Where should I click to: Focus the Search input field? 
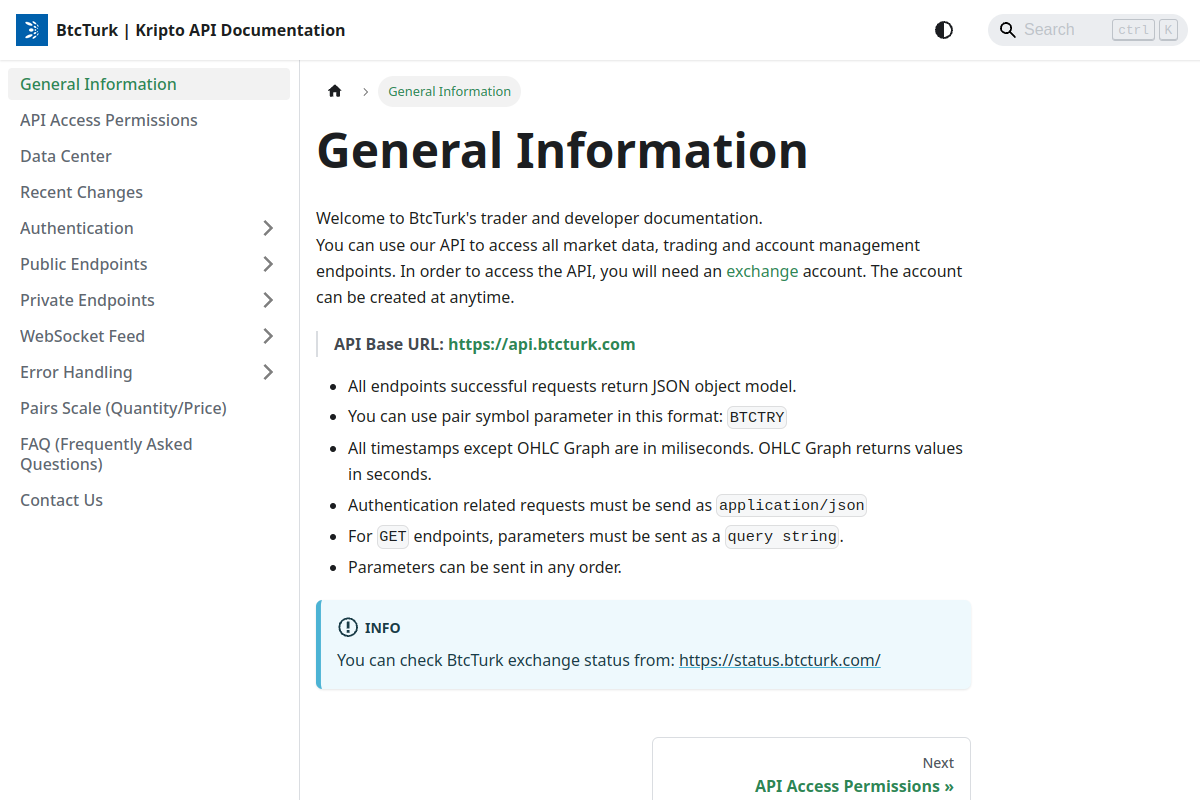click(x=1088, y=30)
